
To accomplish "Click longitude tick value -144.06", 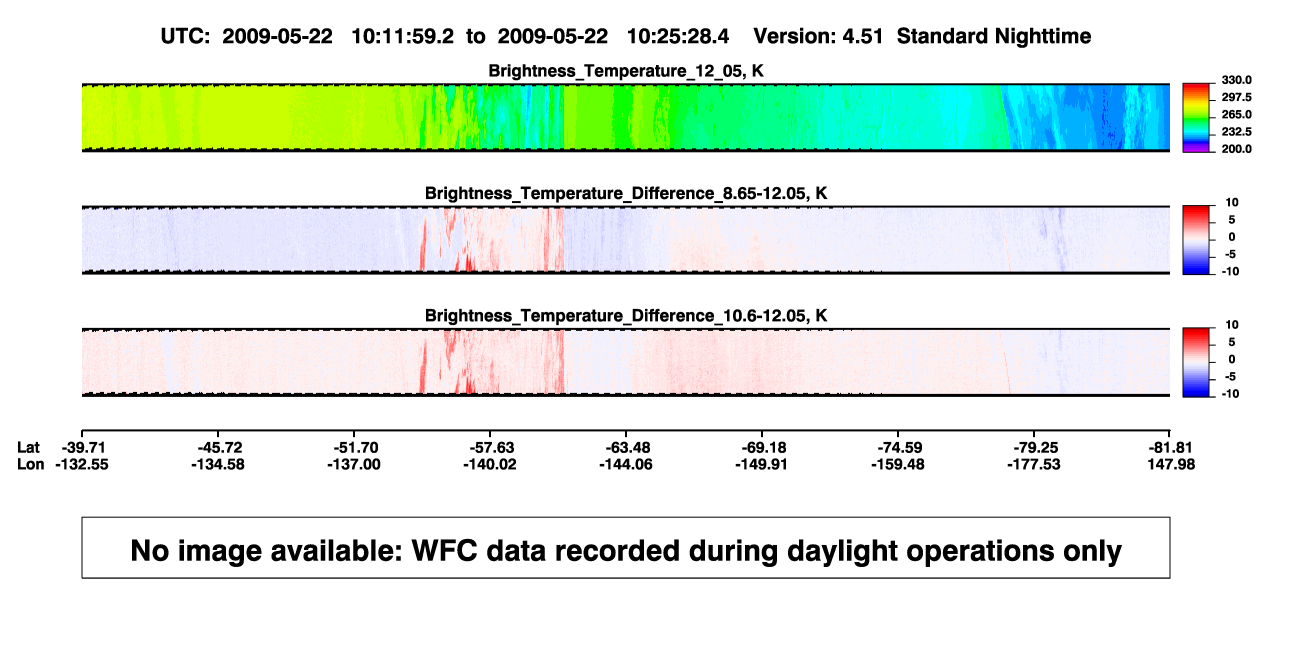I will [x=626, y=464].
